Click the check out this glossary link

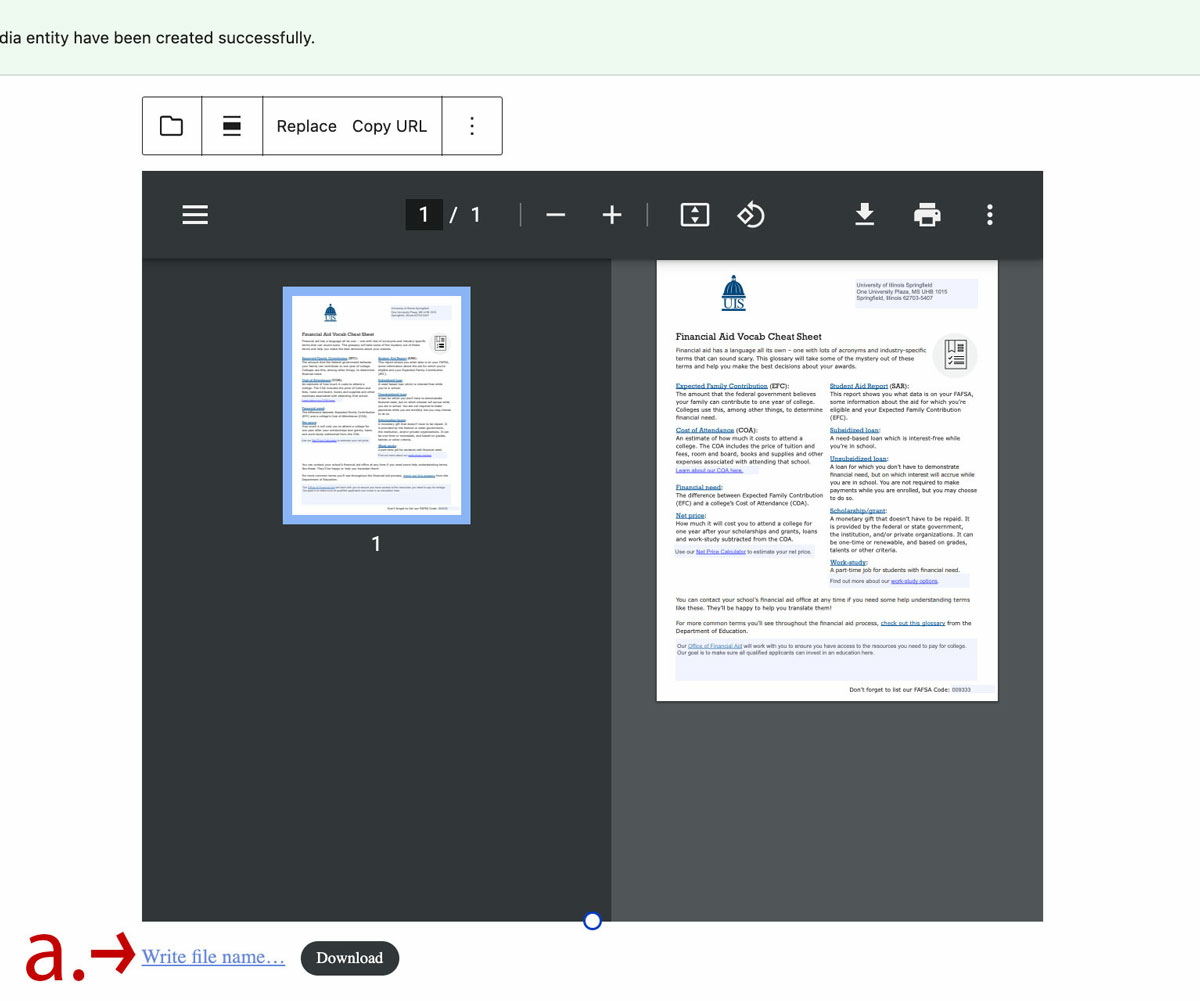[913, 623]
